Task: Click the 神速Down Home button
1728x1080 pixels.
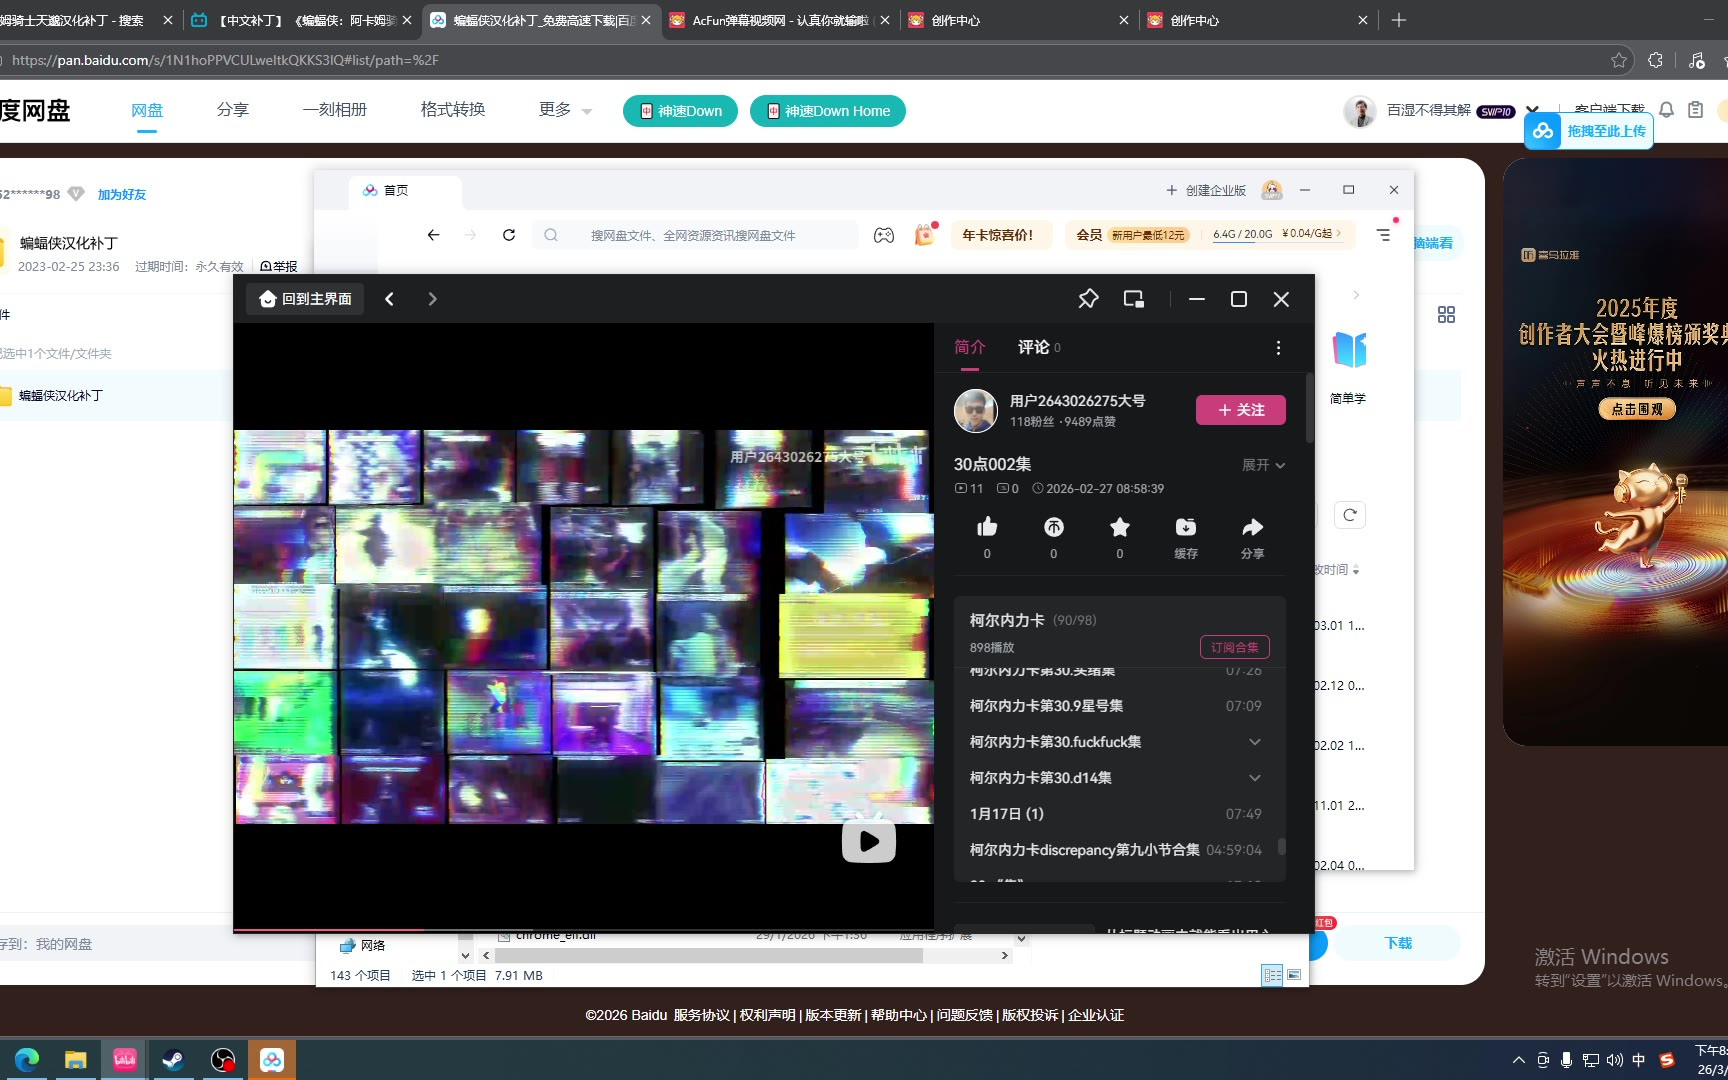Action: click(827, 111)
